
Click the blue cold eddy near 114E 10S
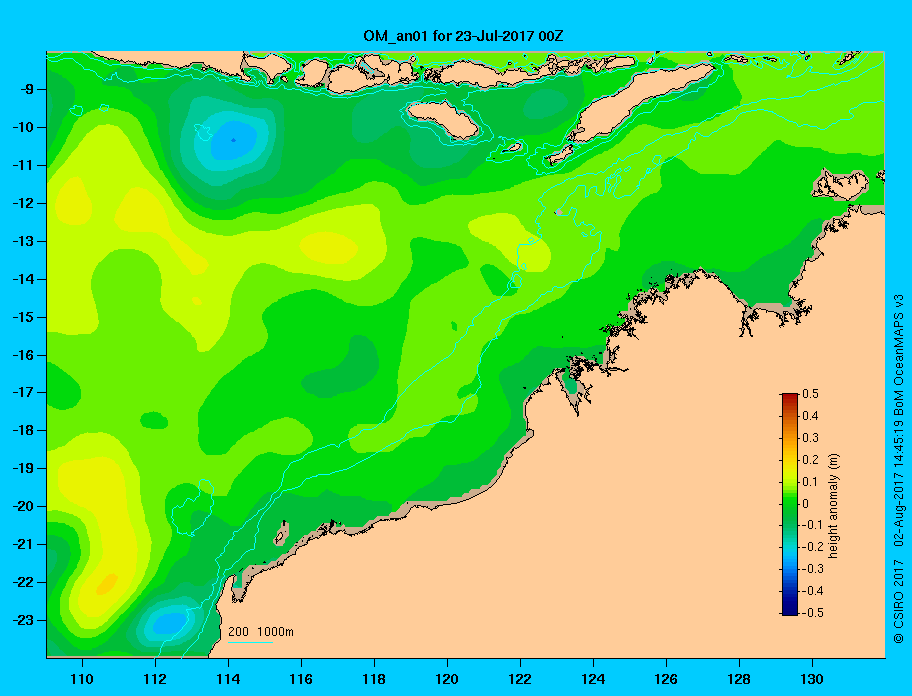tap(233, 140)
